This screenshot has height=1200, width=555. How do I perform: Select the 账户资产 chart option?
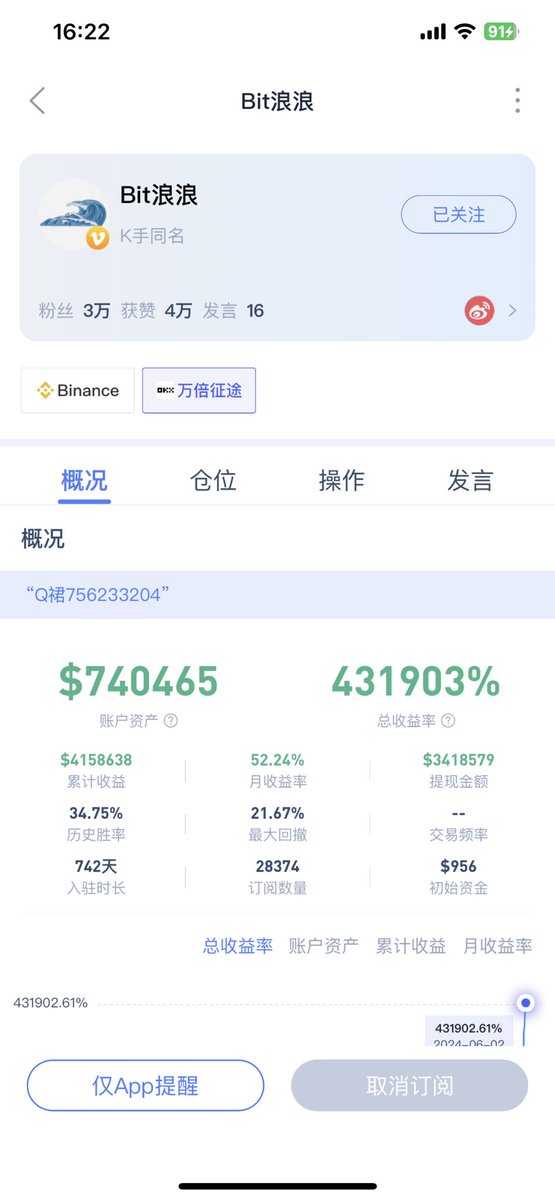pyautogui.click(x=324, y=946)
